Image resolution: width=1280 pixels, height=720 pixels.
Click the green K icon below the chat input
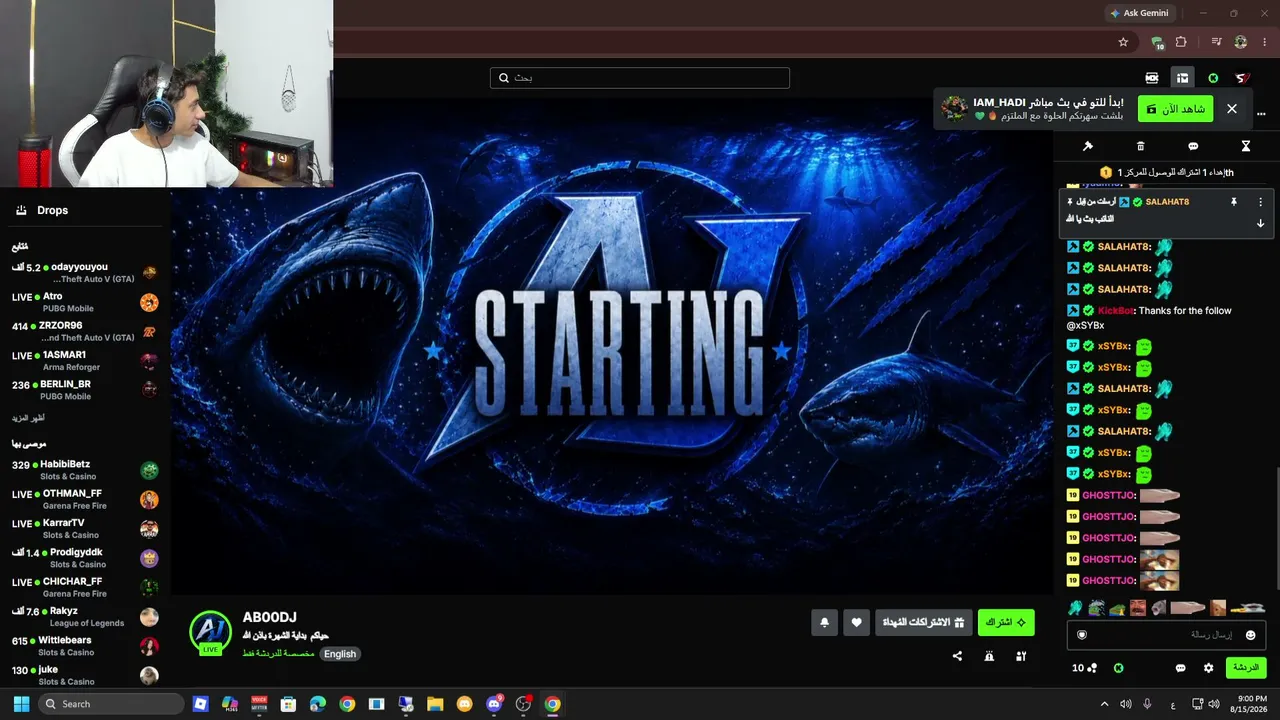[x=1119, y=668]
